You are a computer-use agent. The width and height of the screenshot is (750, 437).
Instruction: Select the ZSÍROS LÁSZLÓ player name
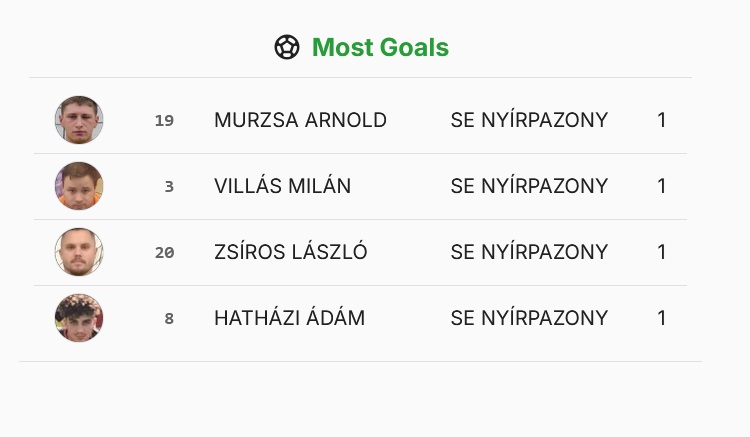click(x=291, y=252)
